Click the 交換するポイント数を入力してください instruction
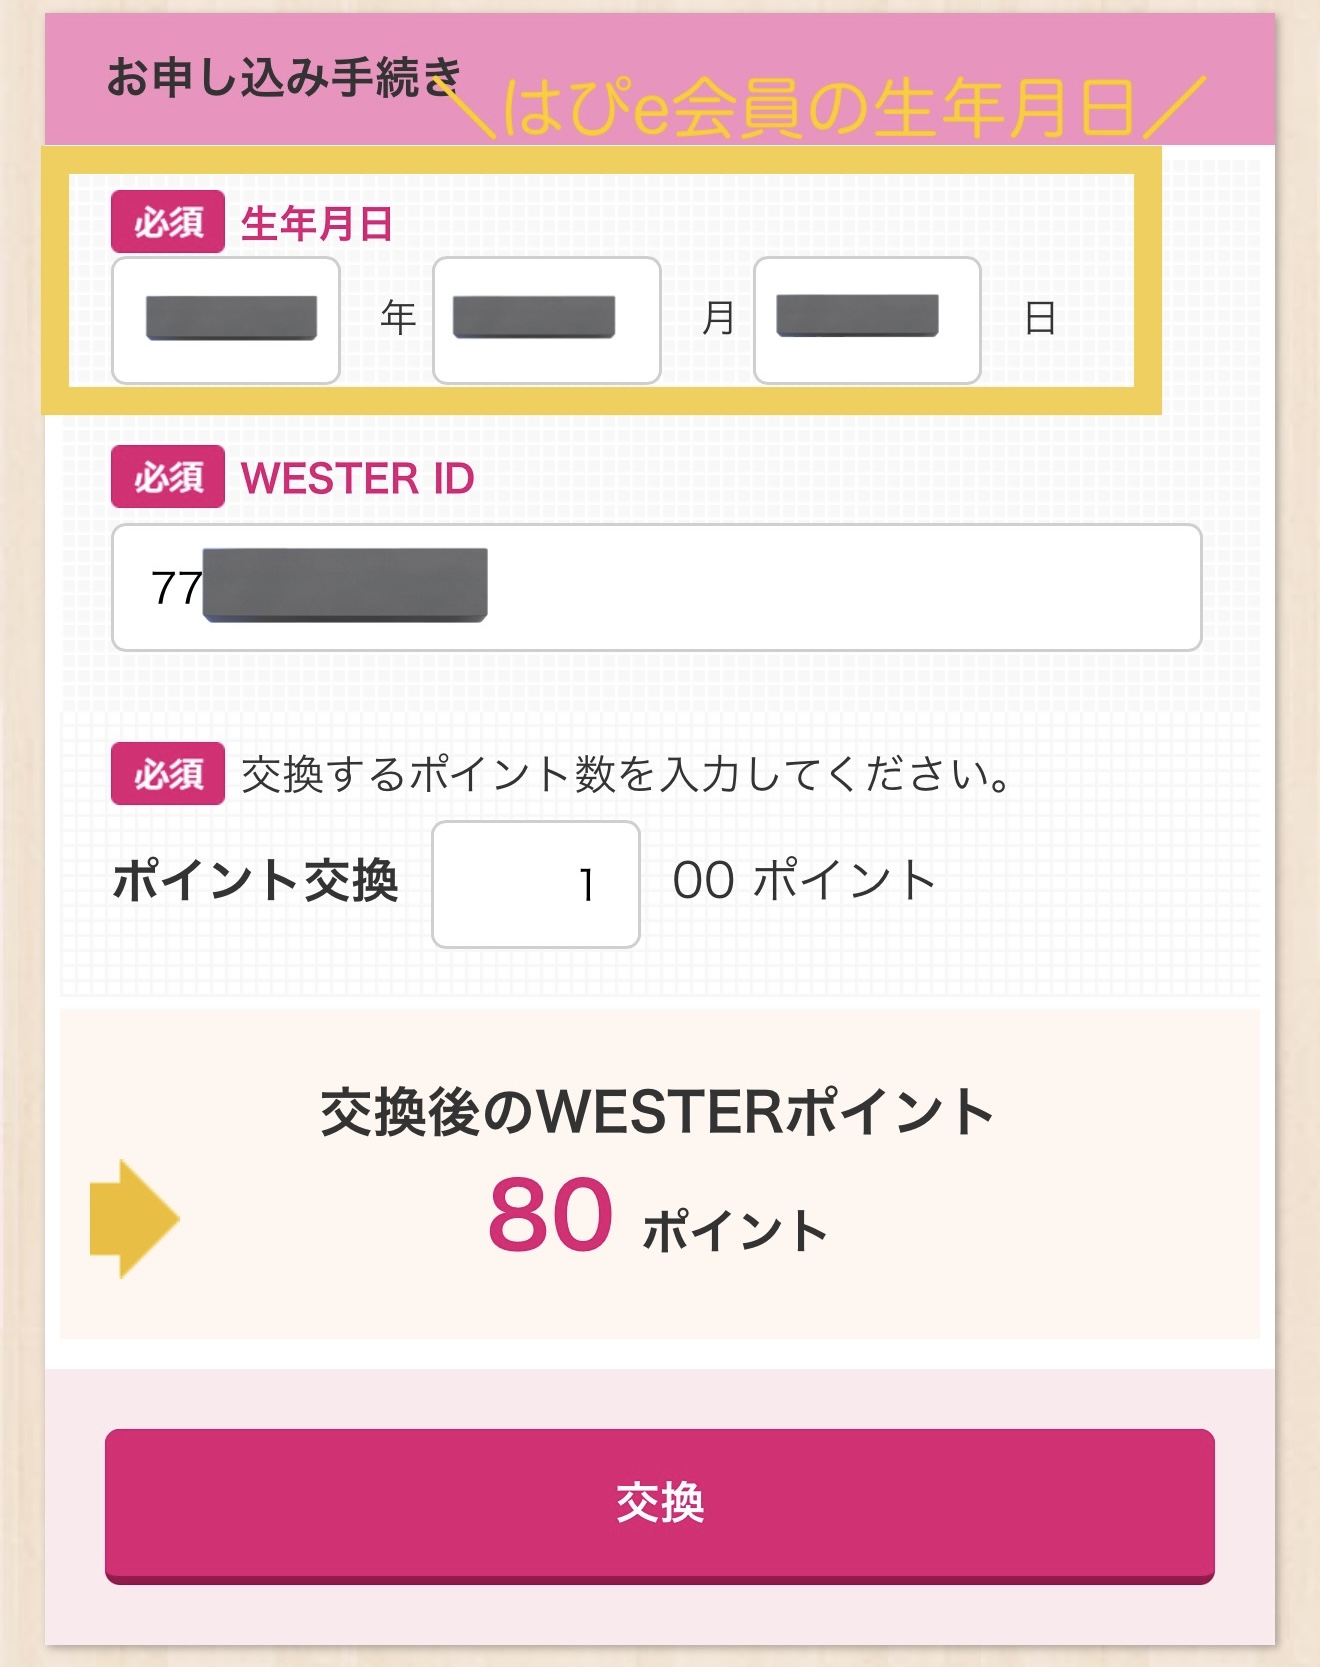 point(626,774)
